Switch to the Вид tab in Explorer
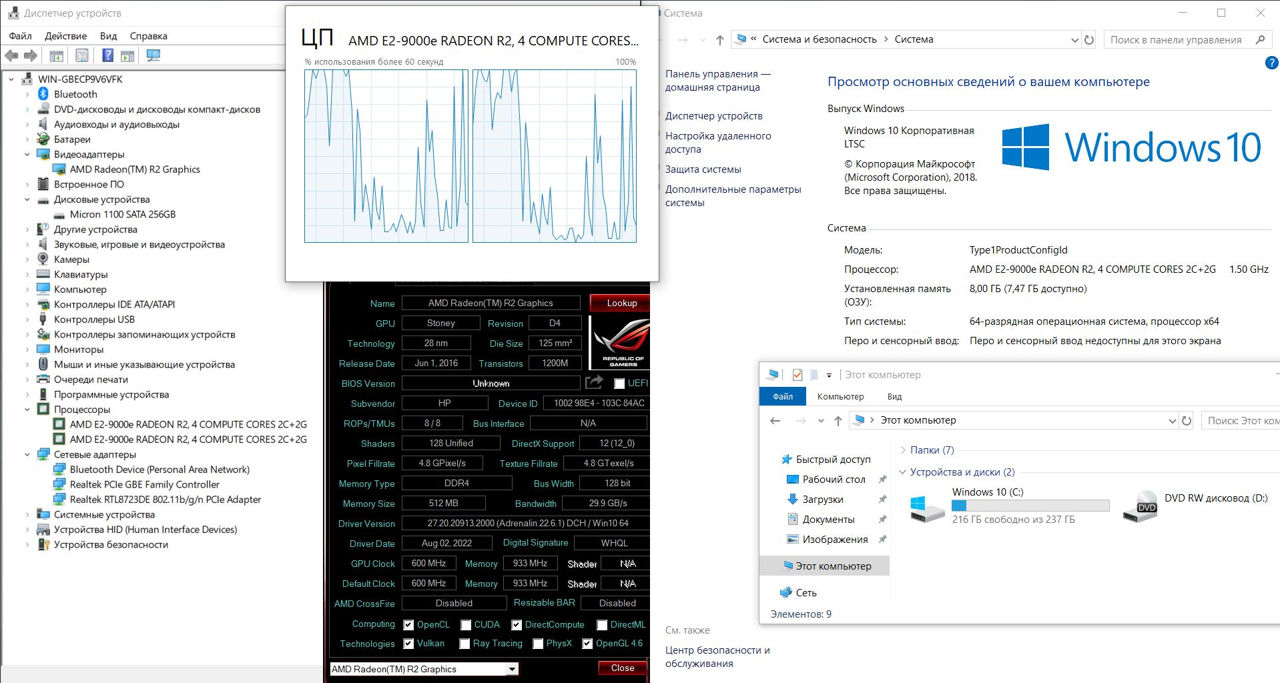This screenshot has height=683, width=1280. (x=894, y=397)
